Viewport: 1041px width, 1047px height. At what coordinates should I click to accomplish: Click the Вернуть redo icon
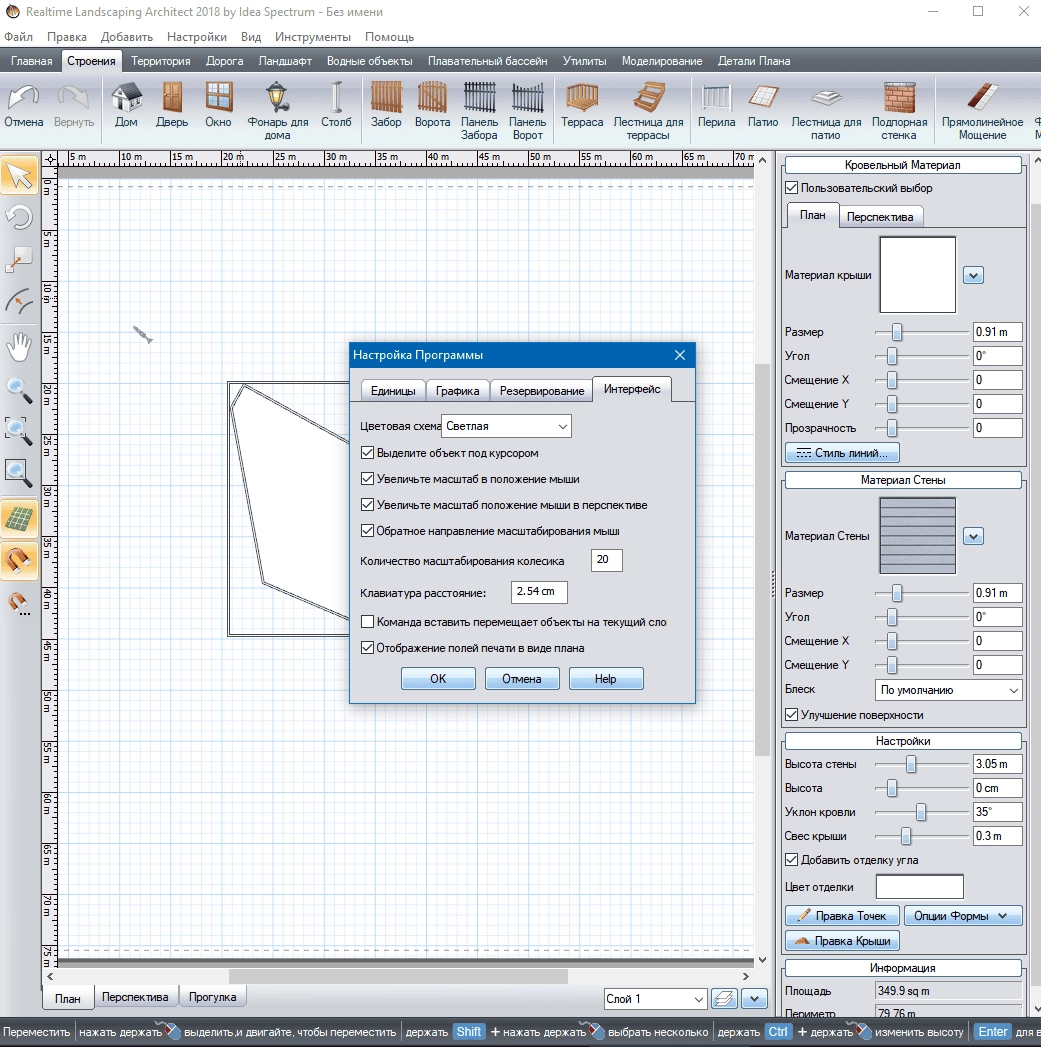pyautogui.click(x=73, y=107)
